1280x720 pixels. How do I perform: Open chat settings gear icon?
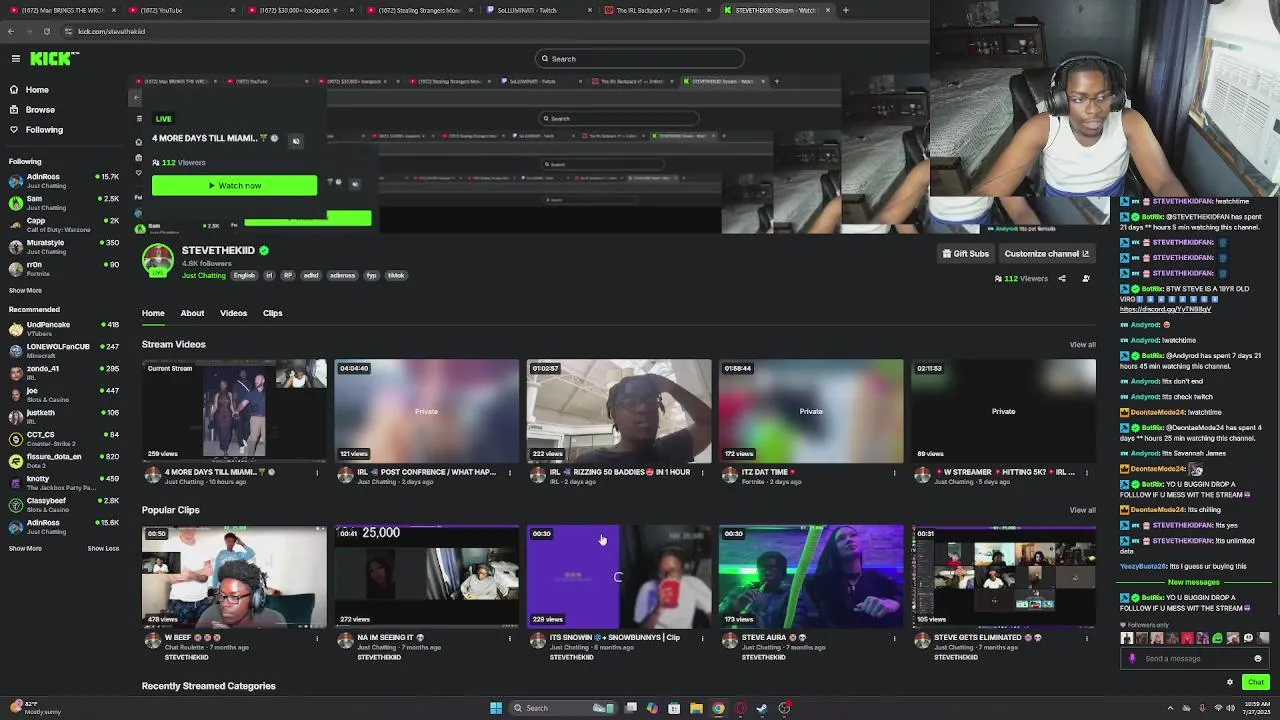[1230, 683]
